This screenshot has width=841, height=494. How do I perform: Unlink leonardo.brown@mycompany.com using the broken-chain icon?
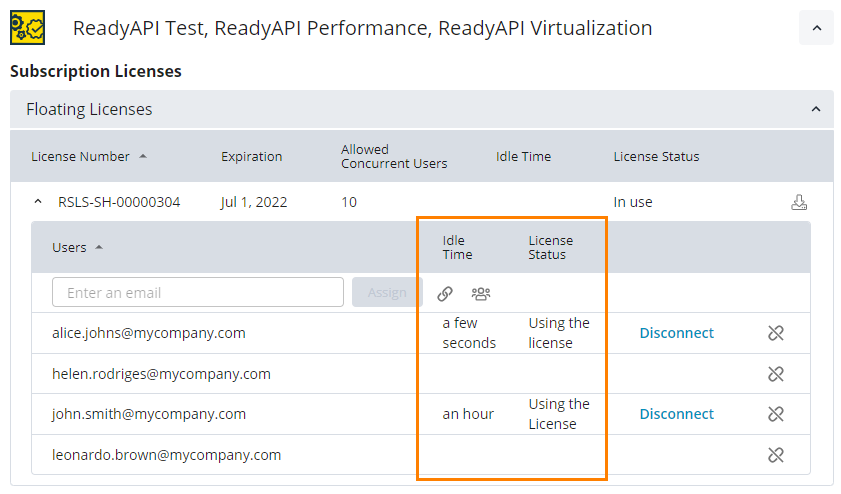(775, 455)
